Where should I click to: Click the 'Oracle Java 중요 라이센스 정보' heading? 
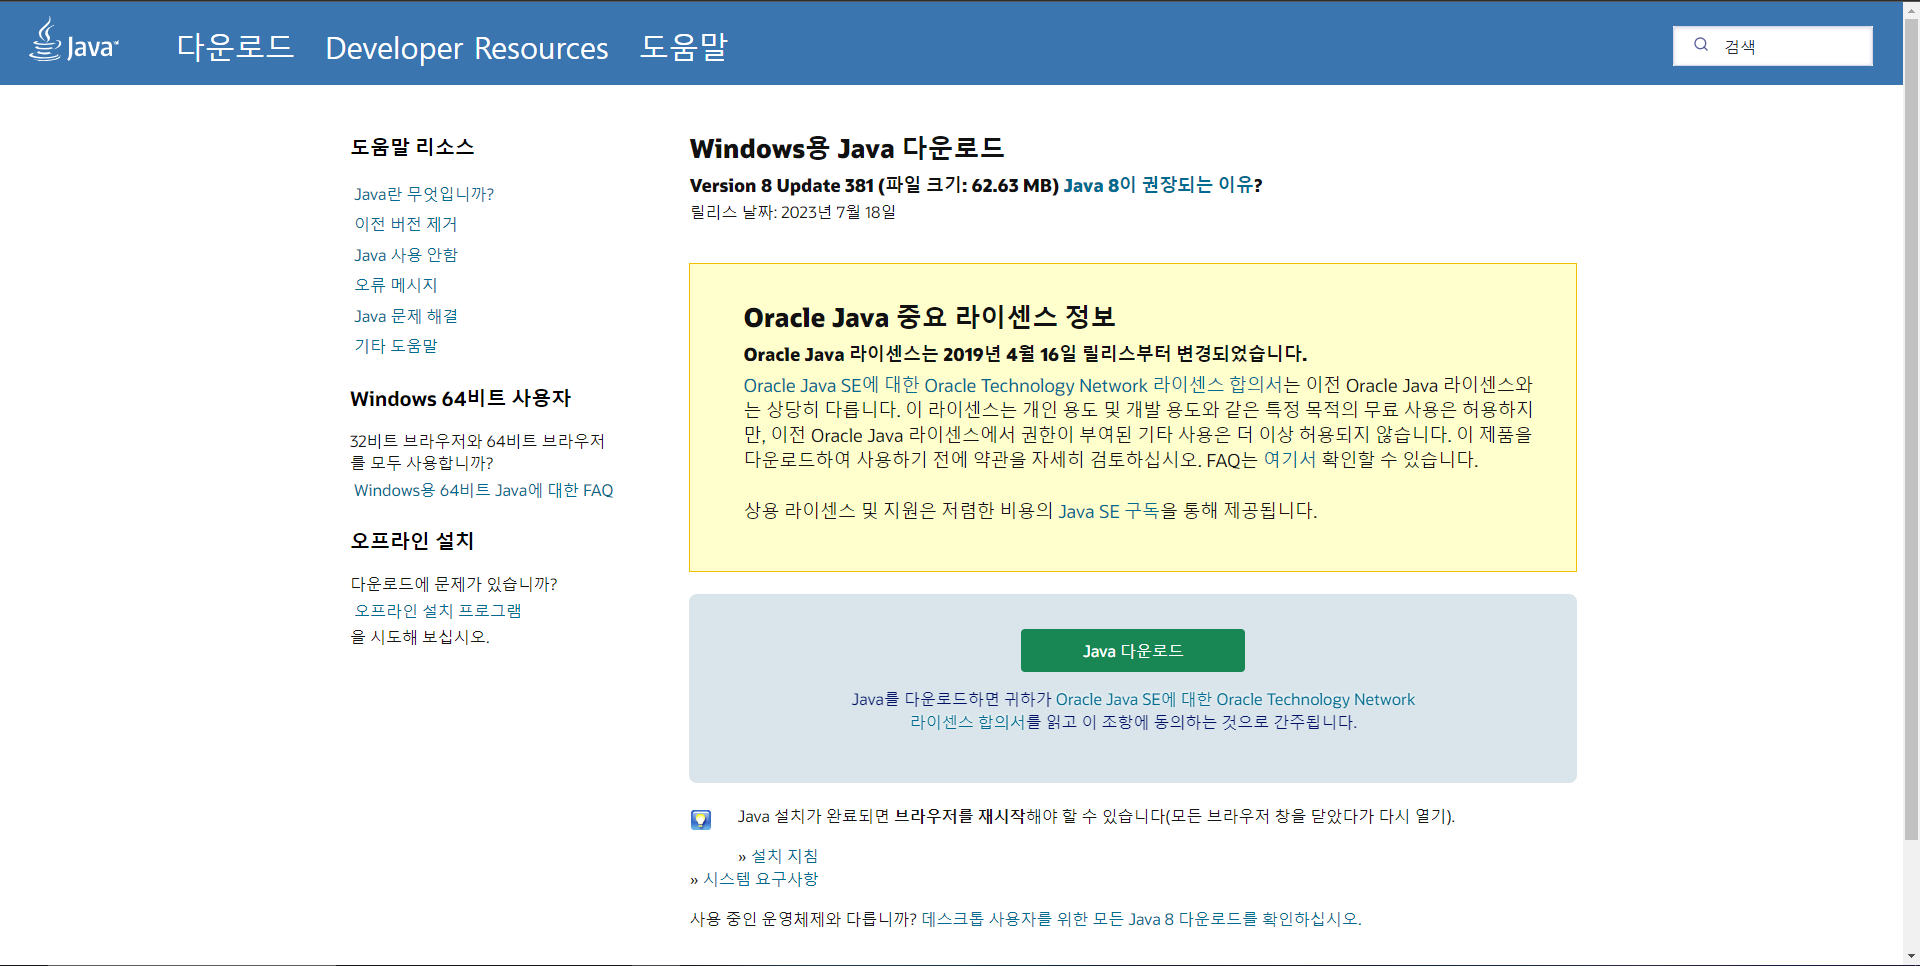tap(930, 318)
